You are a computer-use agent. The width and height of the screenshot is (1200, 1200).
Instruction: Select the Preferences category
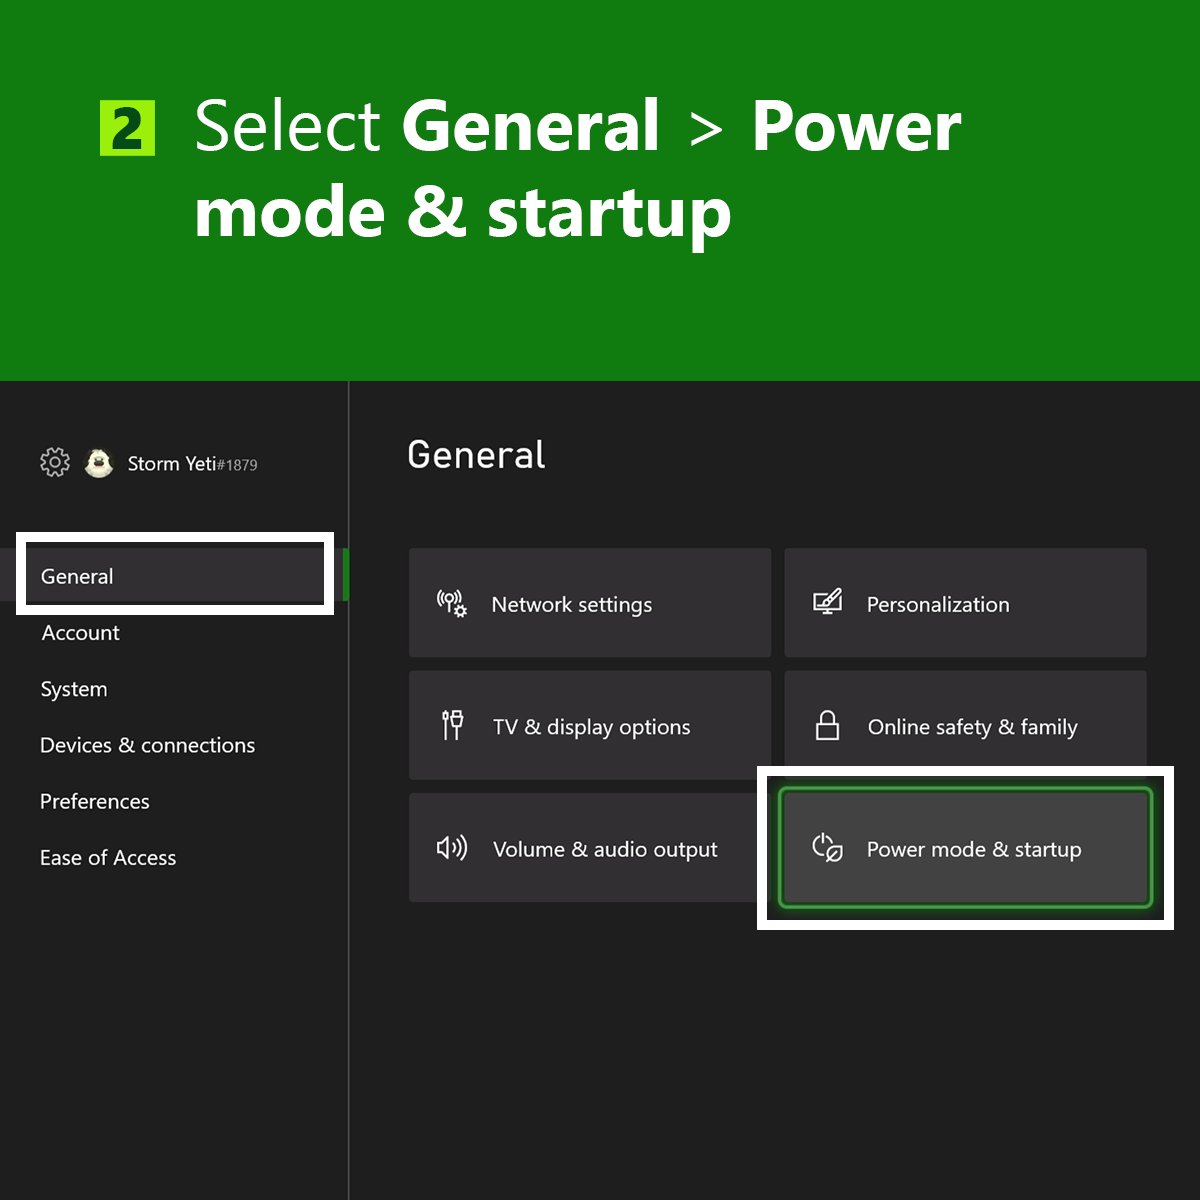(95, 801)
